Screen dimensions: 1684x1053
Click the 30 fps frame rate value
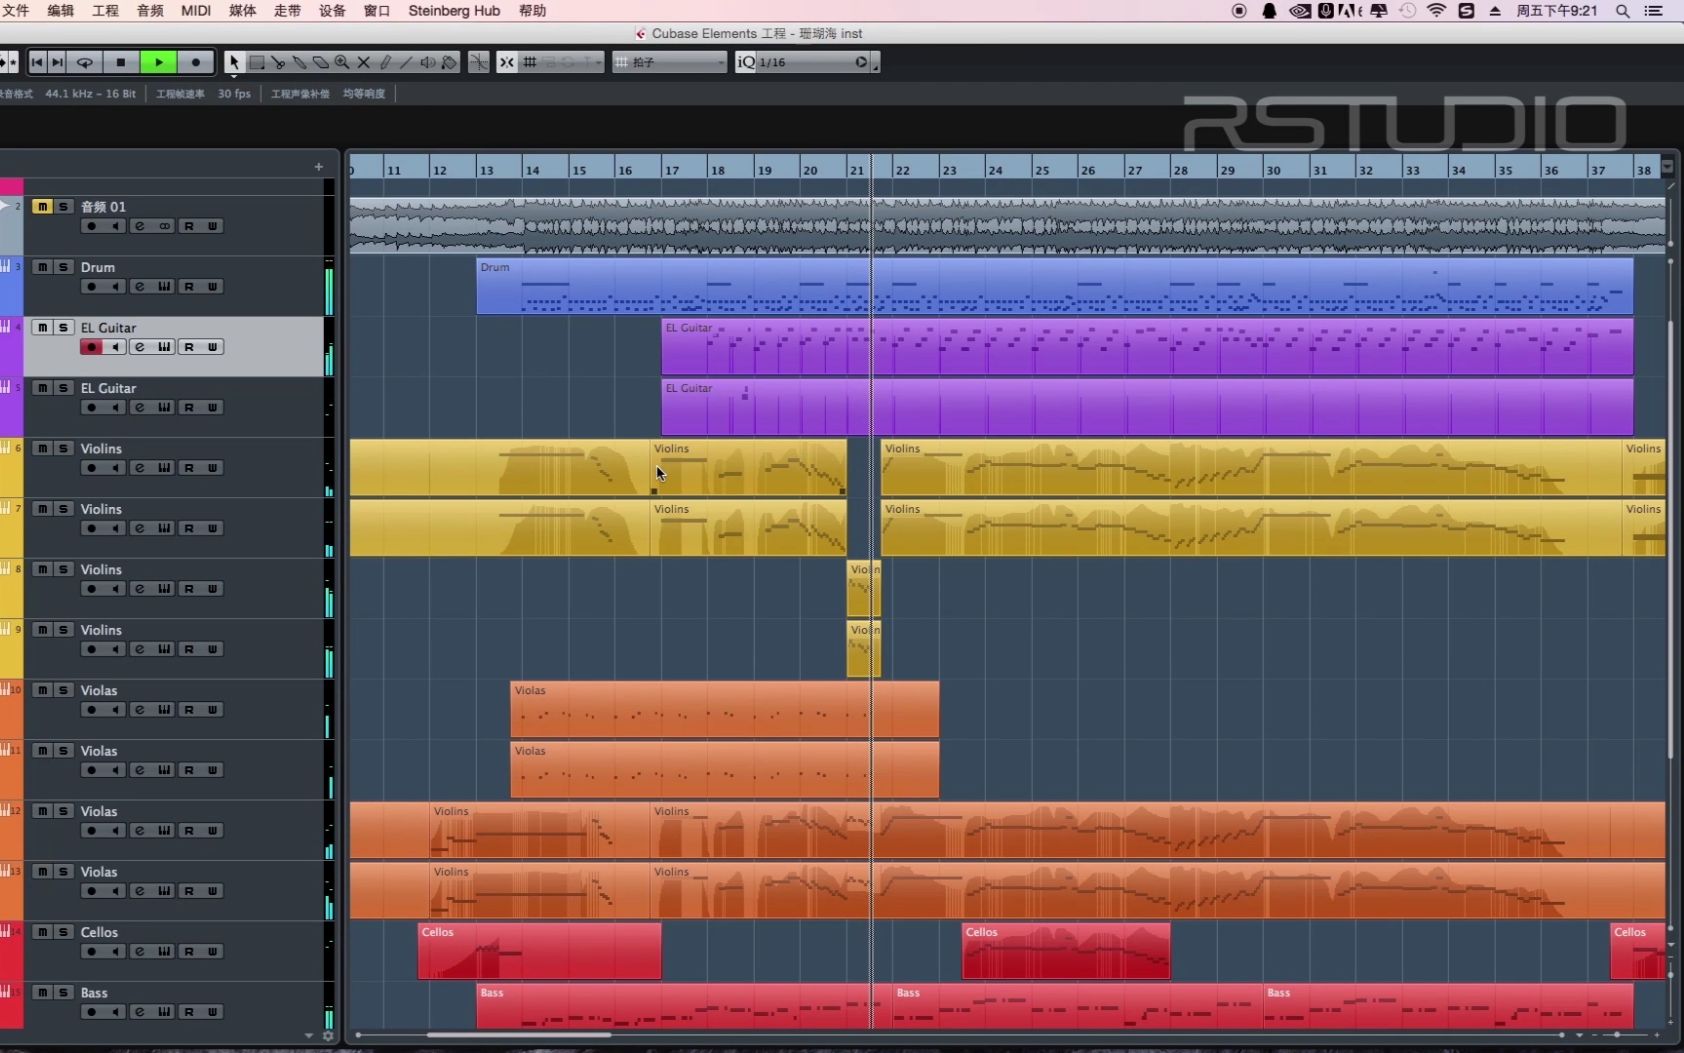(234, 93)
